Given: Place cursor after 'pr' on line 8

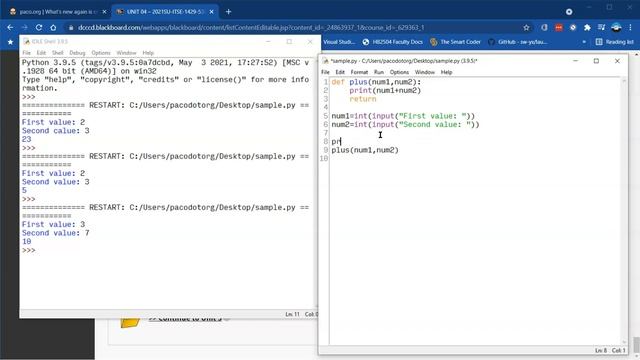Looking at the screenshot, I should 341,142.
